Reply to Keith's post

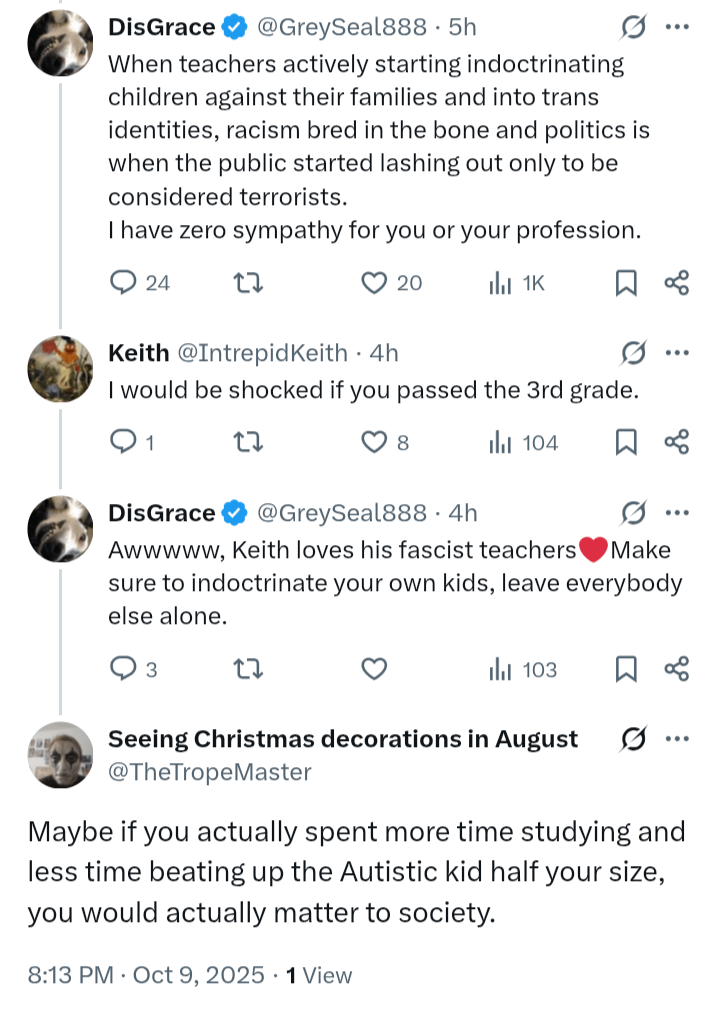(122, 443)
